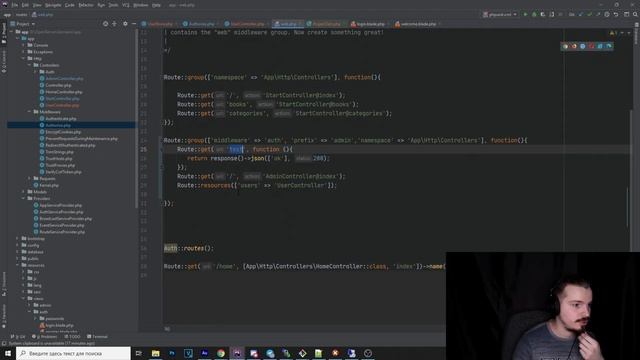The height and width of the screenshot is (360, 640).
Task: Open the Terminal tool window button
Action: (x=98, y=337)
